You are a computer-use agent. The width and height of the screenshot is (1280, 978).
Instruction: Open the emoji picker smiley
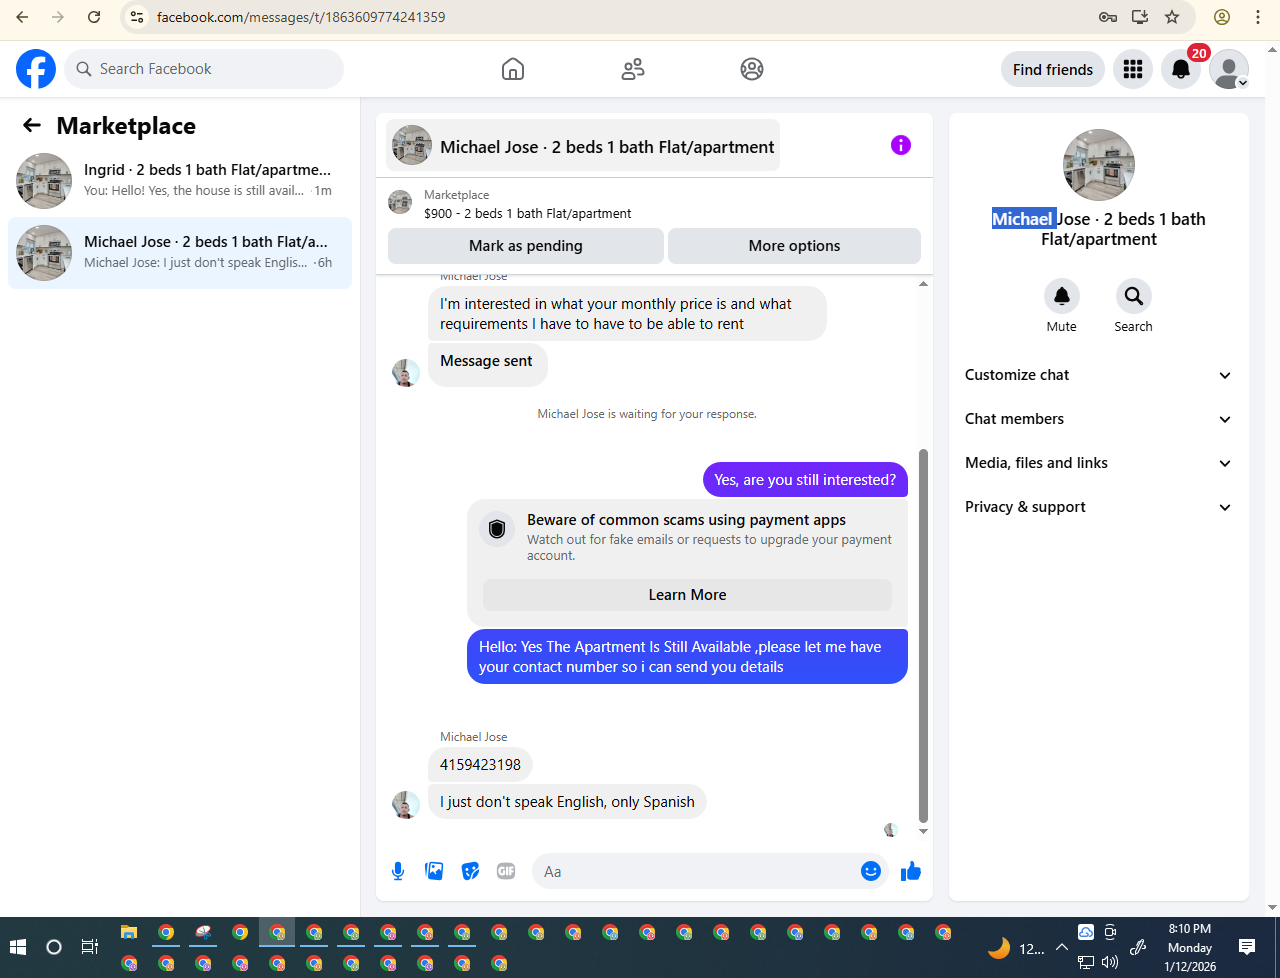coord(871,871)
